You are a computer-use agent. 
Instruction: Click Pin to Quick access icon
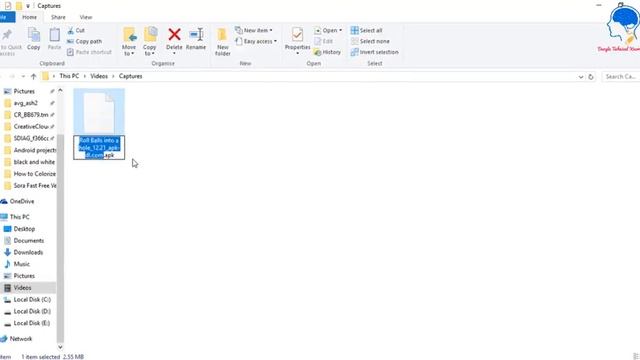pos(7,35)
